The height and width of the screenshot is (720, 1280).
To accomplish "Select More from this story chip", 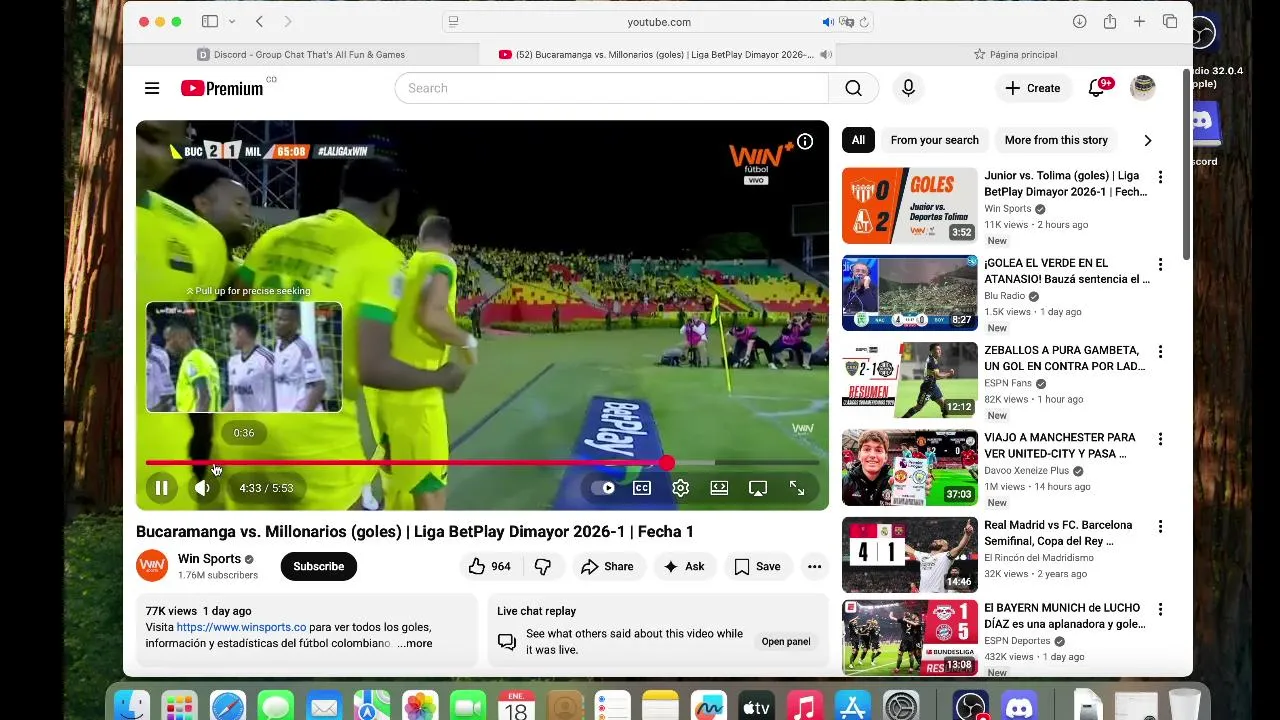I will point(1056,140).
